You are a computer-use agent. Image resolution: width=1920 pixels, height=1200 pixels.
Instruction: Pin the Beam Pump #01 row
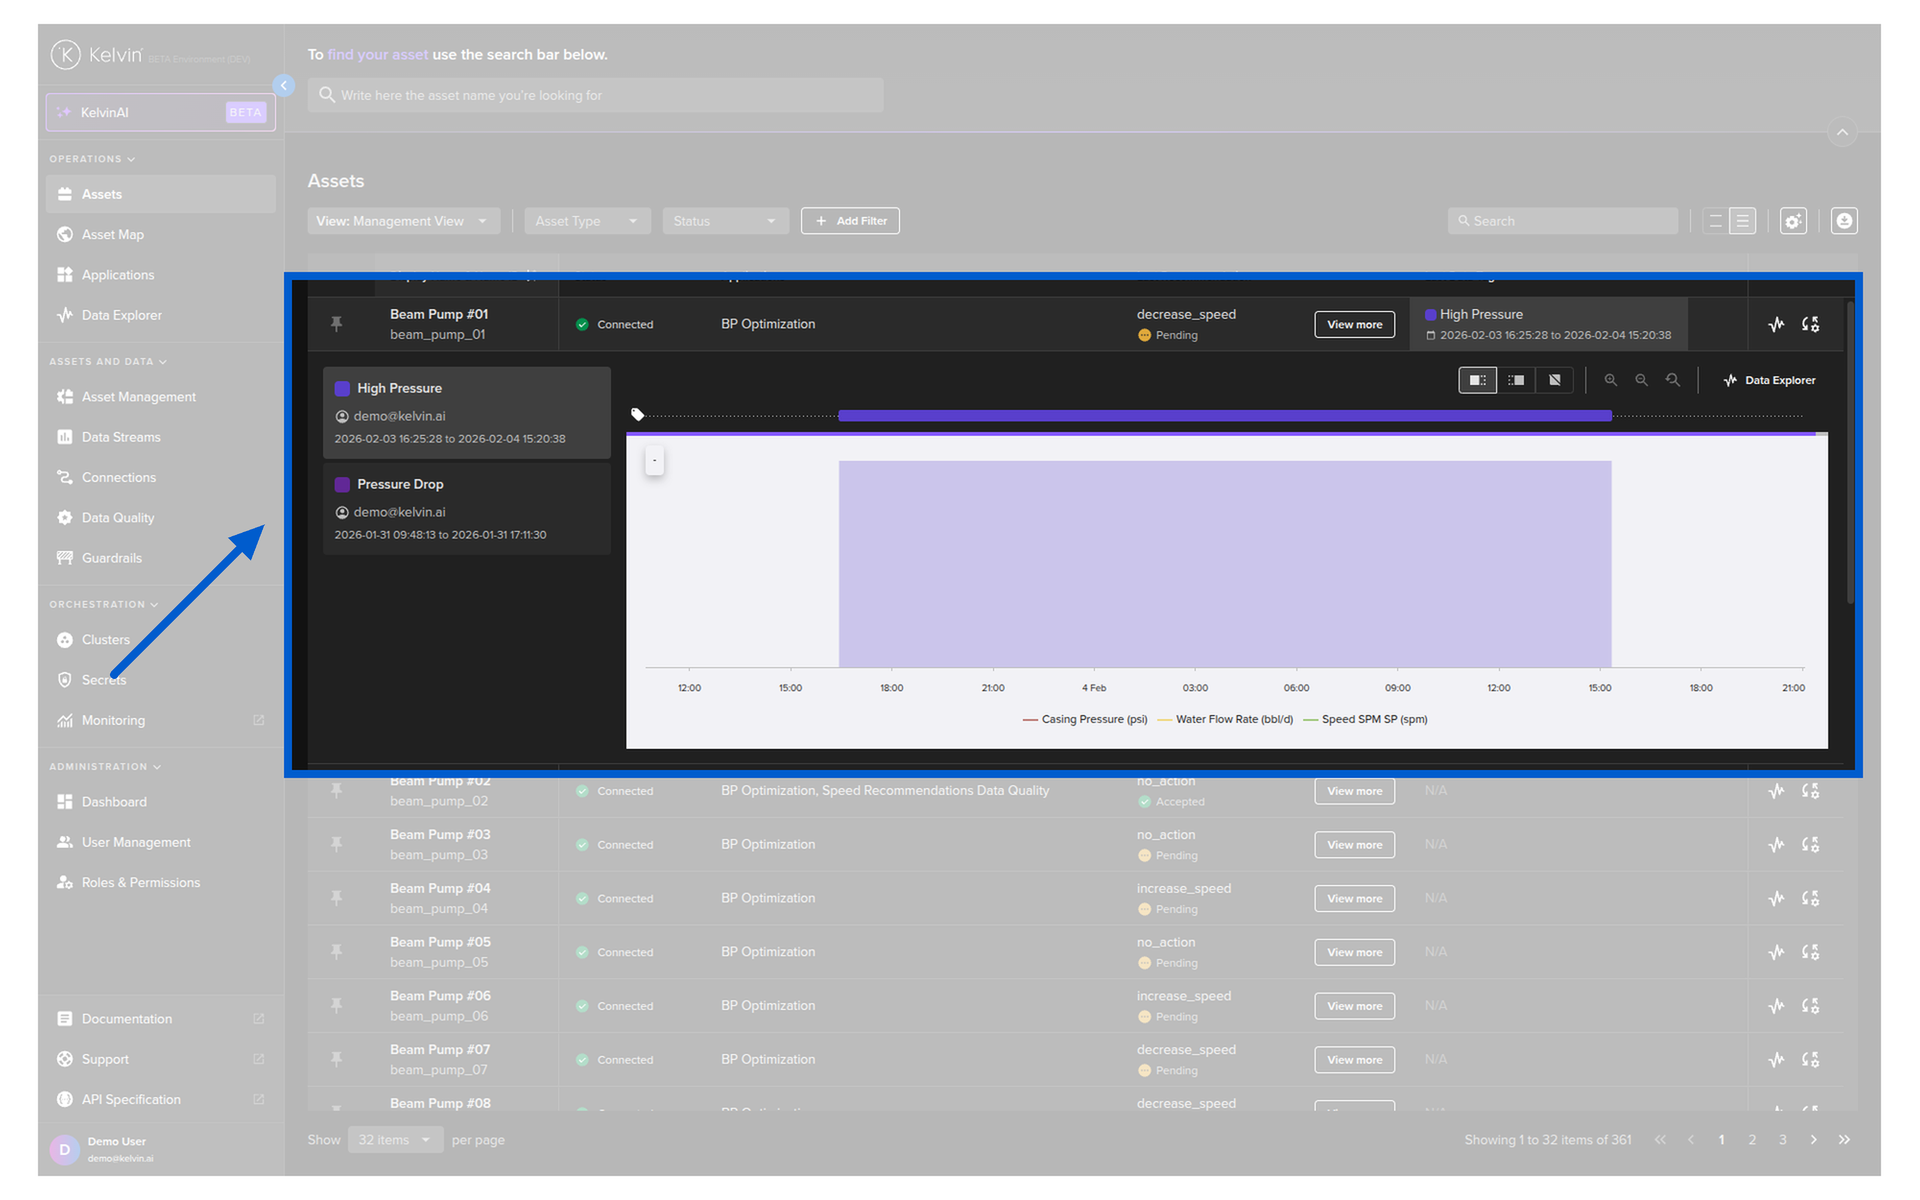337,324
